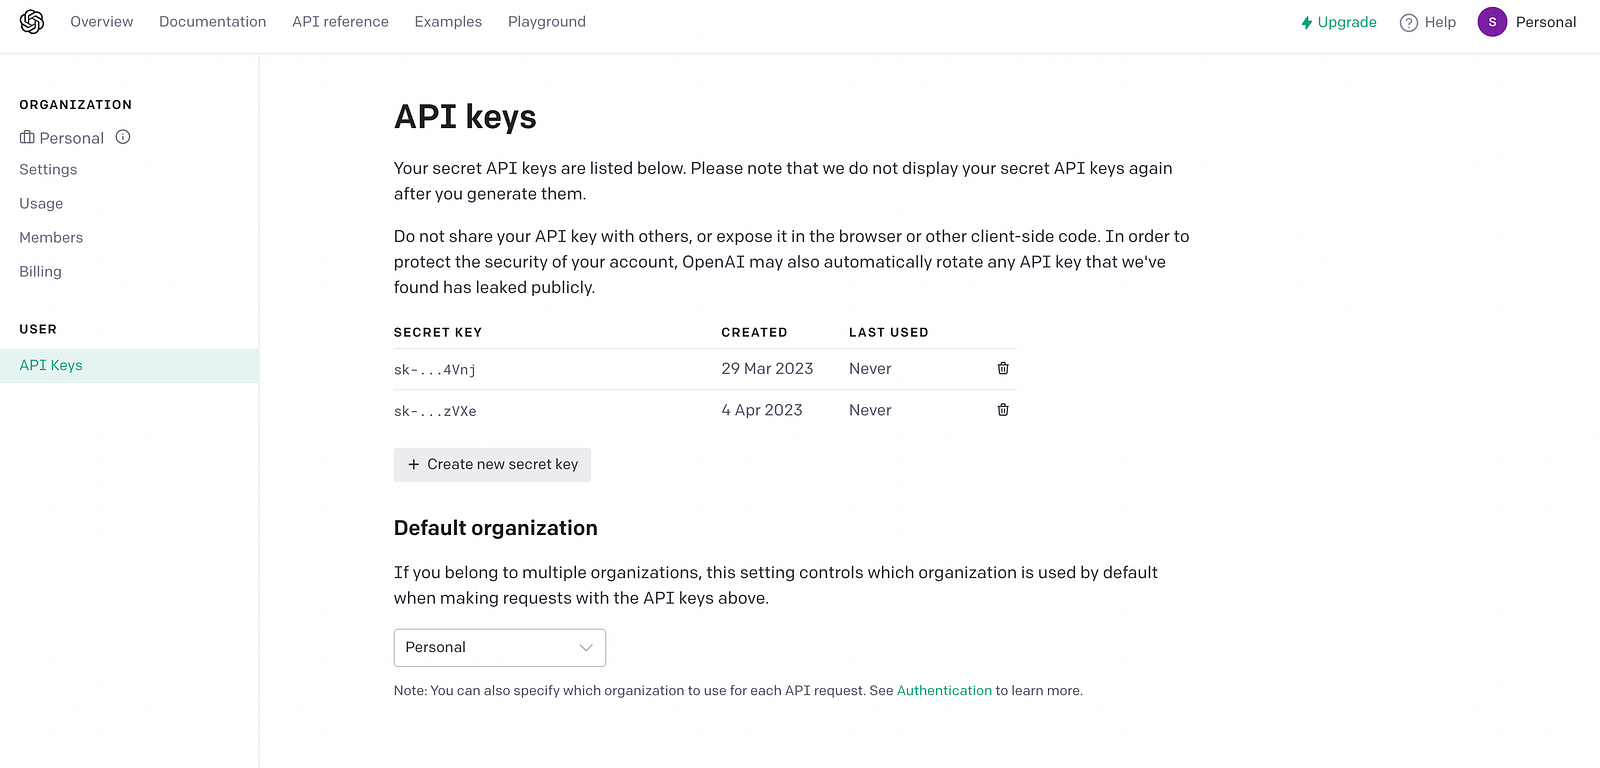Viewport: 1600px width, 768px height.
Task: Click the OpenAI logo icon
Action: coord(32,22)
